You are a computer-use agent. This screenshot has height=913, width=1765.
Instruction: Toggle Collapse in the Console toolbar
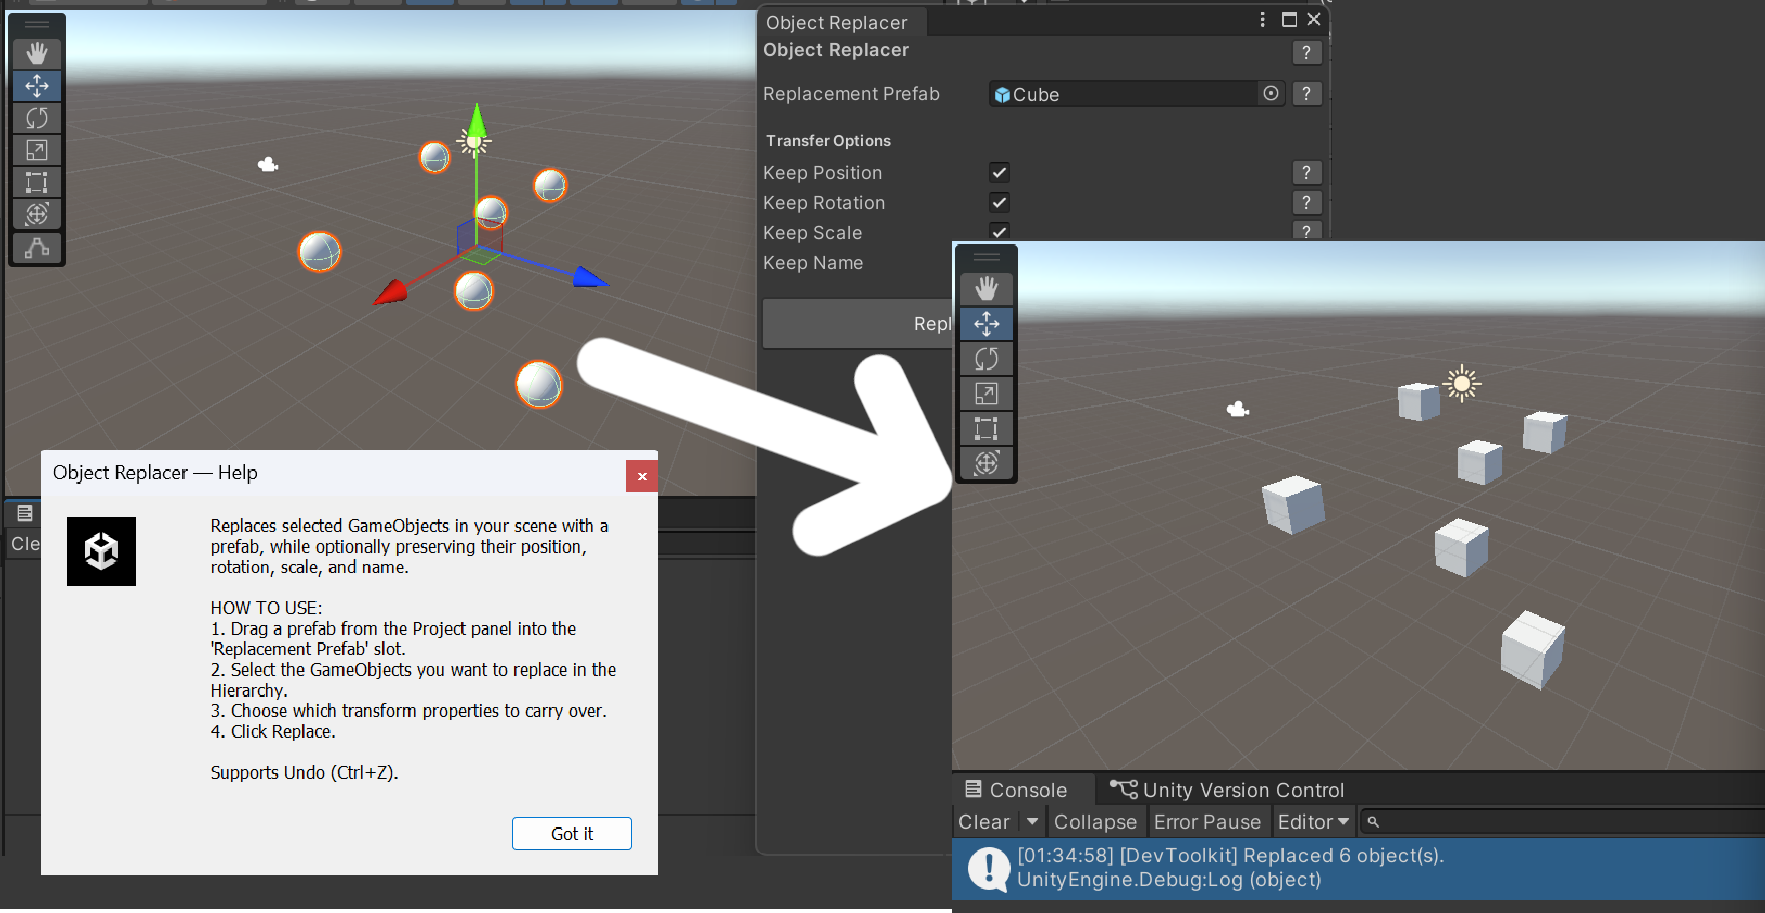pos(1095,822)
